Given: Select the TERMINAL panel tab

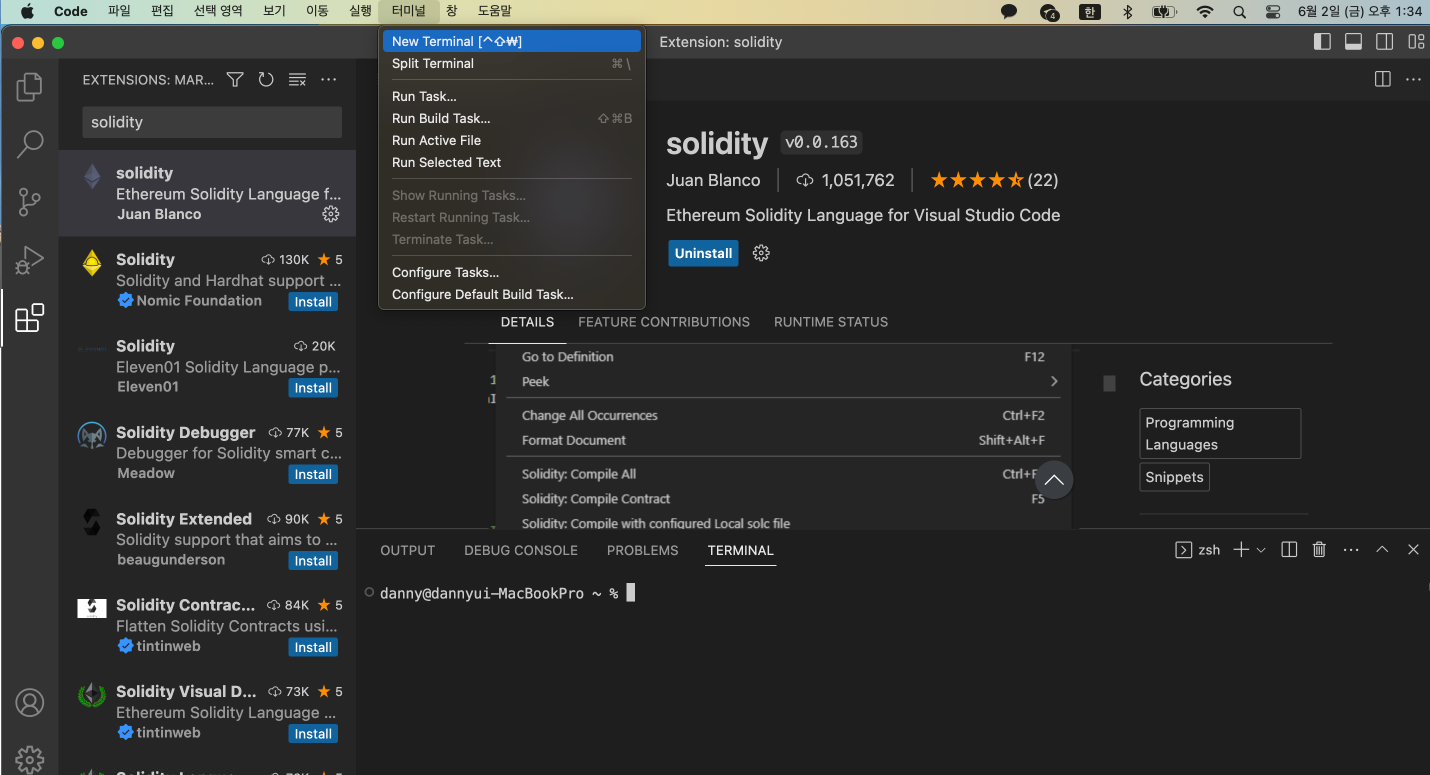Looking at the screenshot, I should pyautogui.click(x=741, y=550).
